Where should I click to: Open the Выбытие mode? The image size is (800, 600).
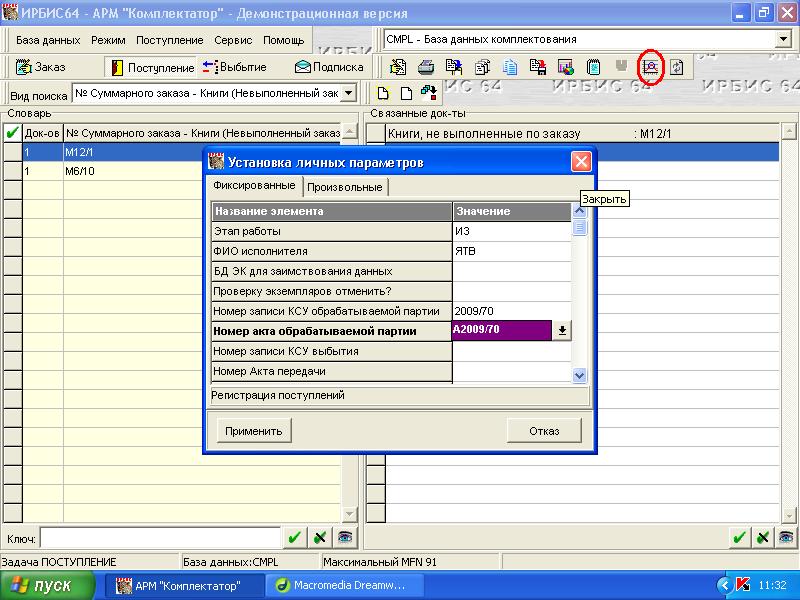click(x=234, y=67)
